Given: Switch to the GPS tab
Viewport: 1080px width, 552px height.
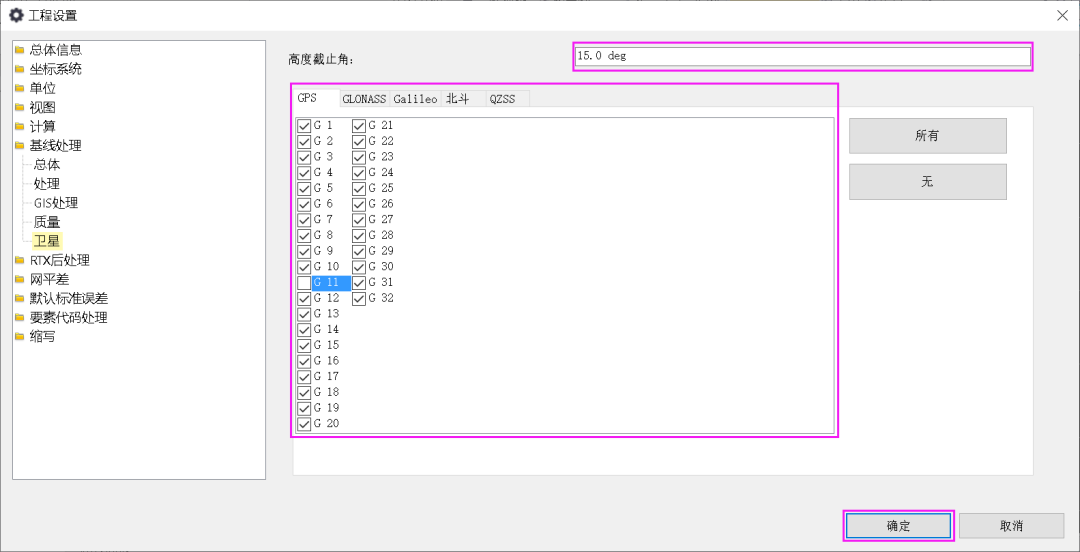Looking at the screenshot, I should click(x=315, y=98).
